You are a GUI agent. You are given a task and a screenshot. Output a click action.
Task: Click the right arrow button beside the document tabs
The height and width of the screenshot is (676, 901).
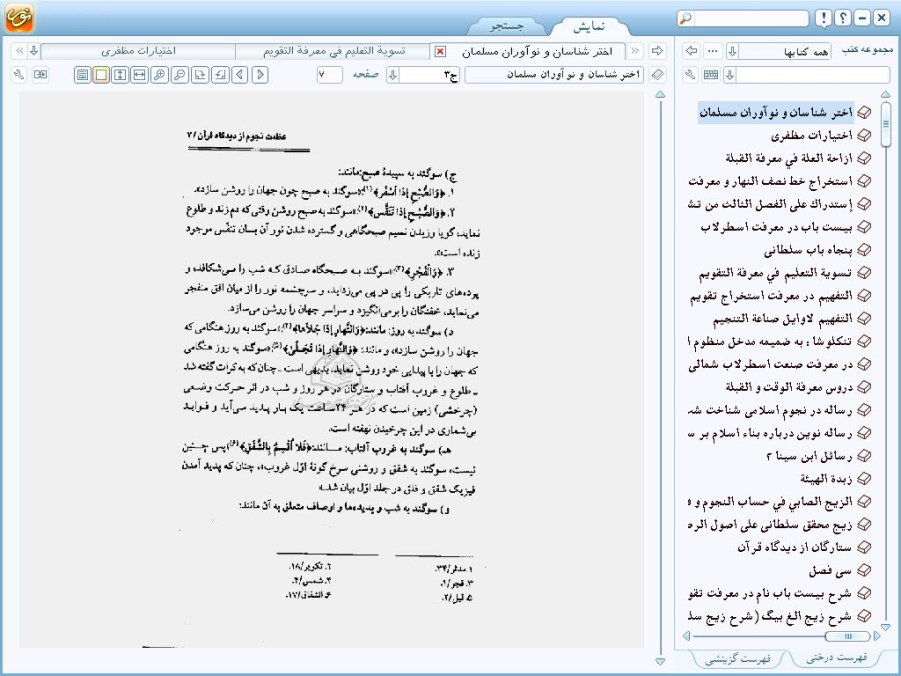click(x=657, y=51)
